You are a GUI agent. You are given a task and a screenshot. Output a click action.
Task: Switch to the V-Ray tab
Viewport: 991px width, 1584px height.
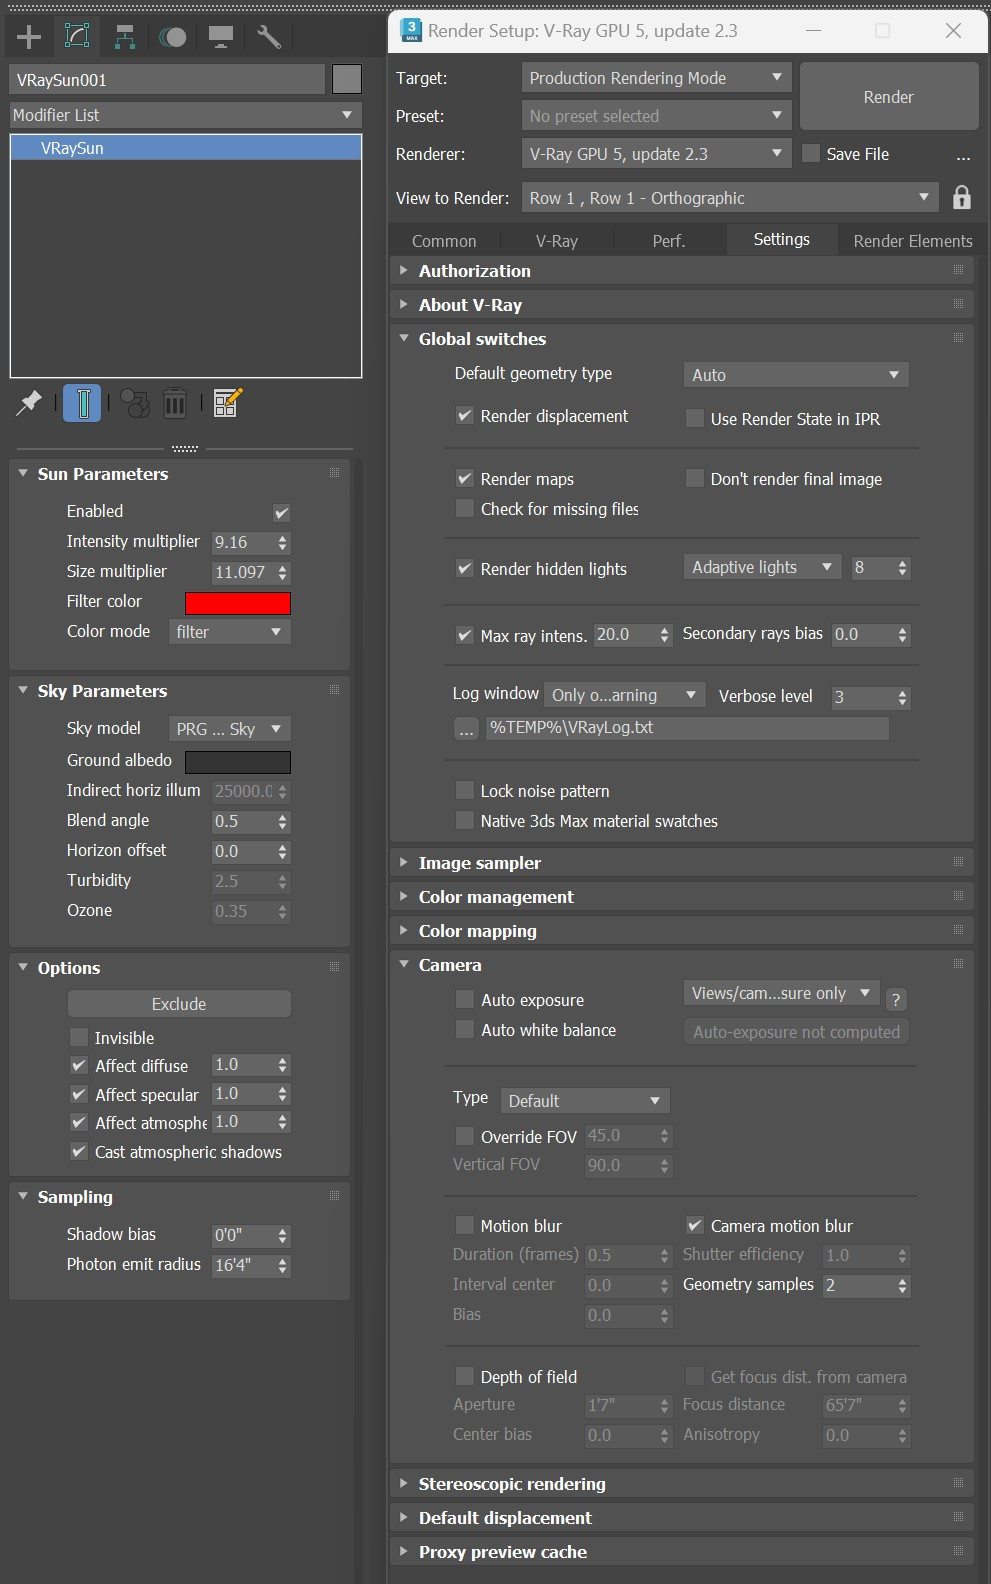click(x=557, y=241)
